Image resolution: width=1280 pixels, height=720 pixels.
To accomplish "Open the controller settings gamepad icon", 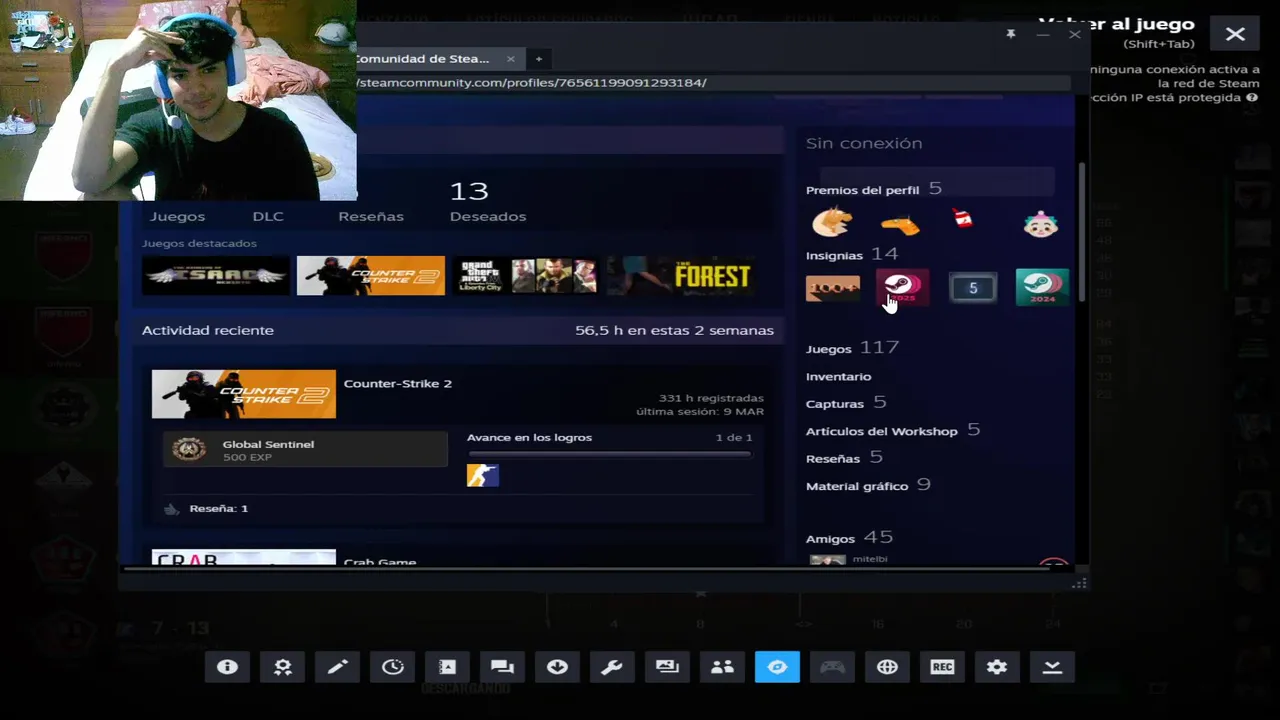I will [832, 667].
